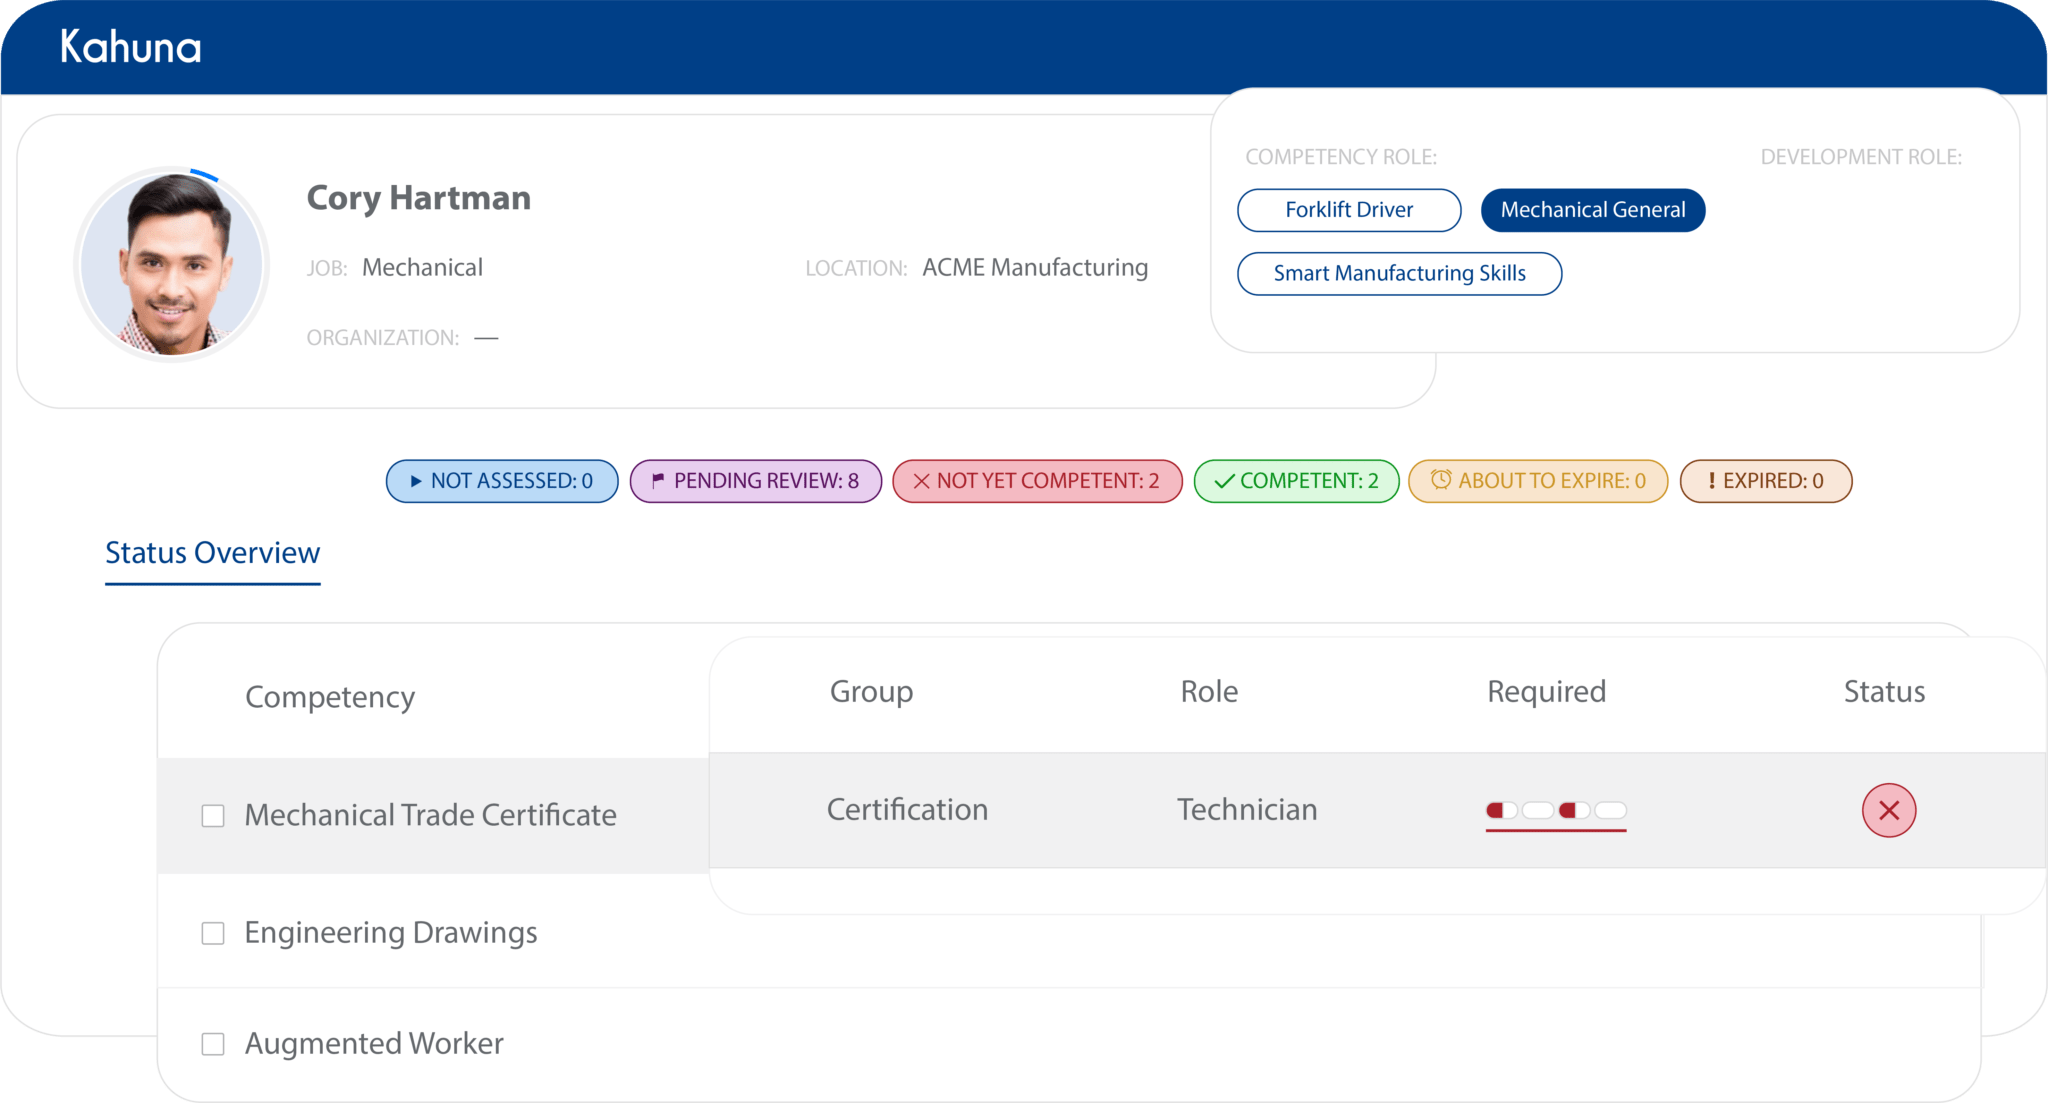Image resolution: width=2048 pixels, height=1103 pixels.
Task: Open the Engineering Drawings competency row
Action: tap(391, 933)
